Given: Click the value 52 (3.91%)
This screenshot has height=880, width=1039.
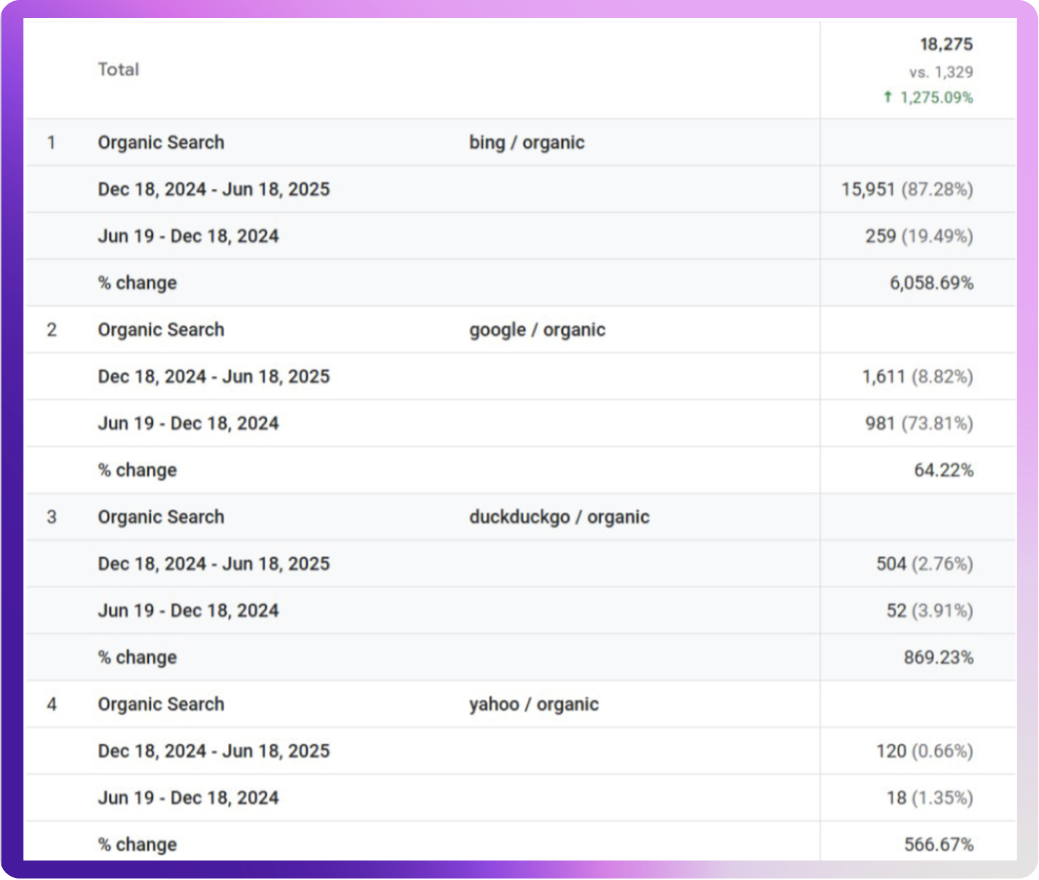Looking at the screenshot, I should pos(930,610).
